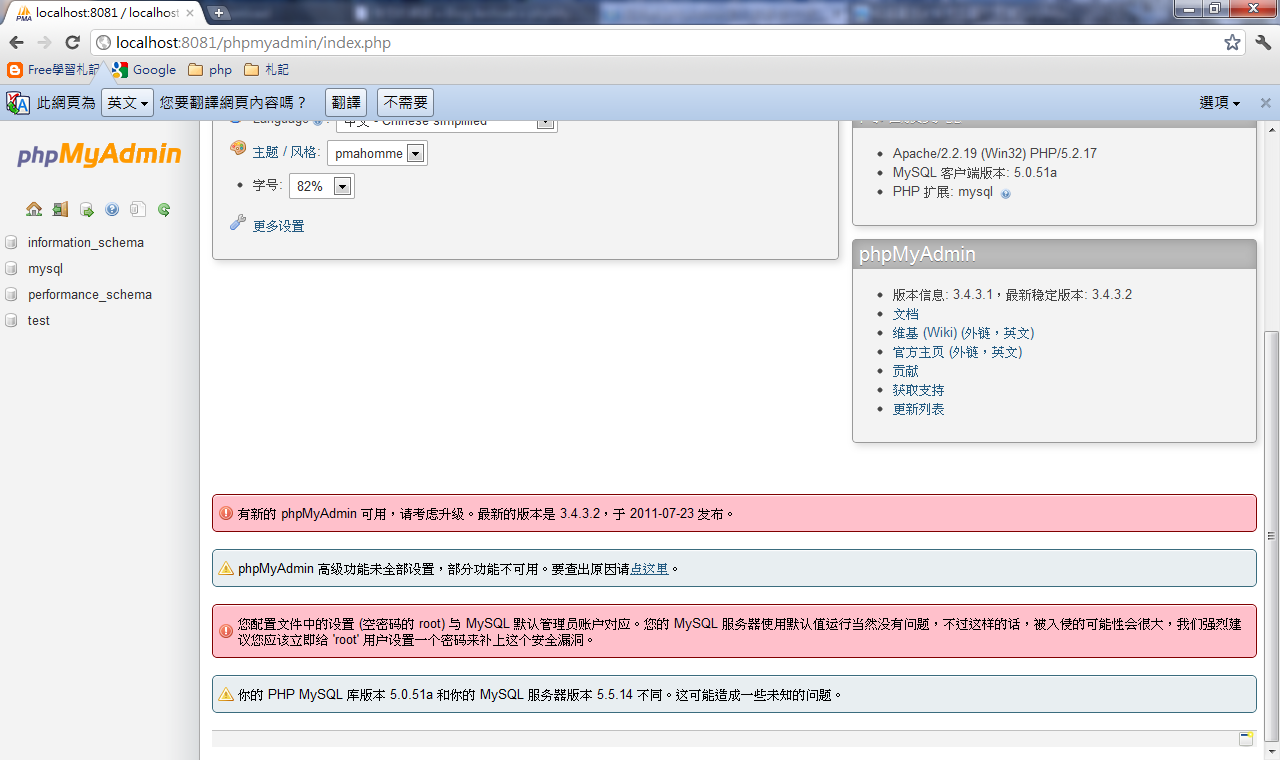
Task: Open the pmahomme theme dropdown
Action: pyautogui.click(x=377, y=154)
